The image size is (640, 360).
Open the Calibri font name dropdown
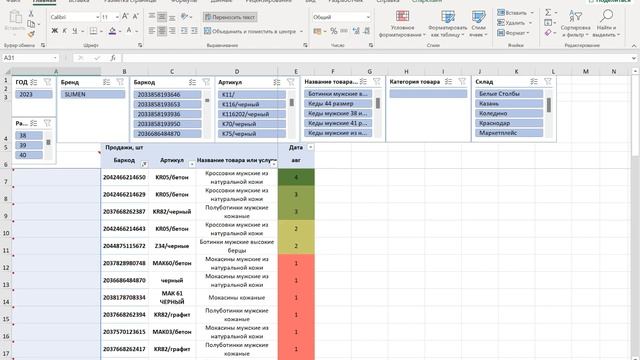point(98,17)
